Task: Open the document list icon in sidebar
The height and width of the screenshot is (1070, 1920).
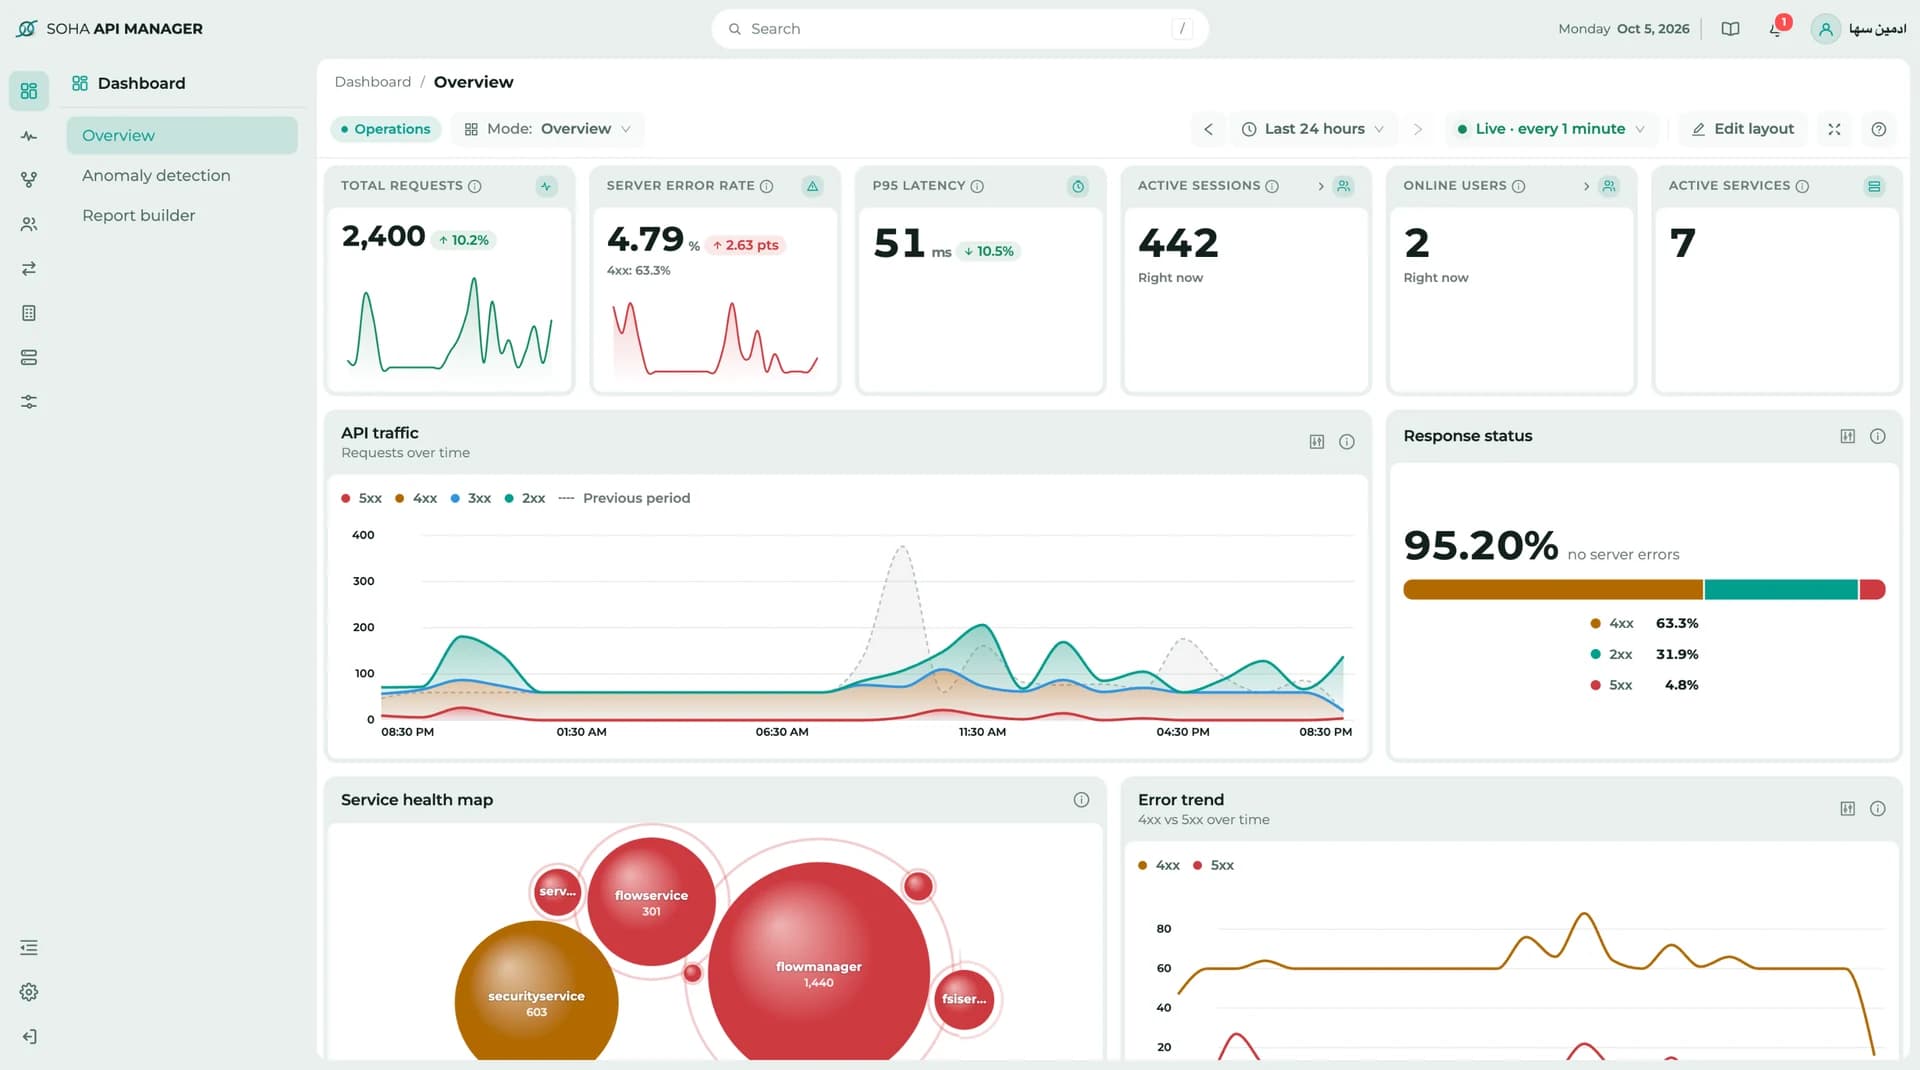Action: click(x=29, y=313)
